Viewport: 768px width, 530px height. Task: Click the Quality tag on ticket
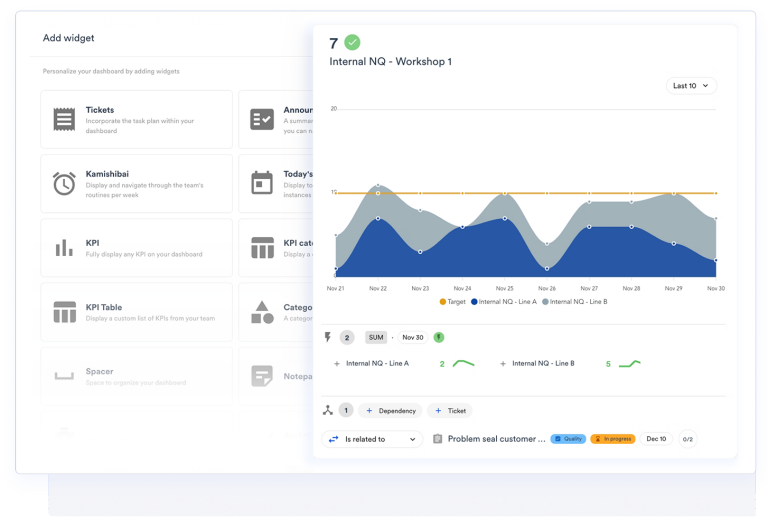pyautogui.click(x=568, y=439)
